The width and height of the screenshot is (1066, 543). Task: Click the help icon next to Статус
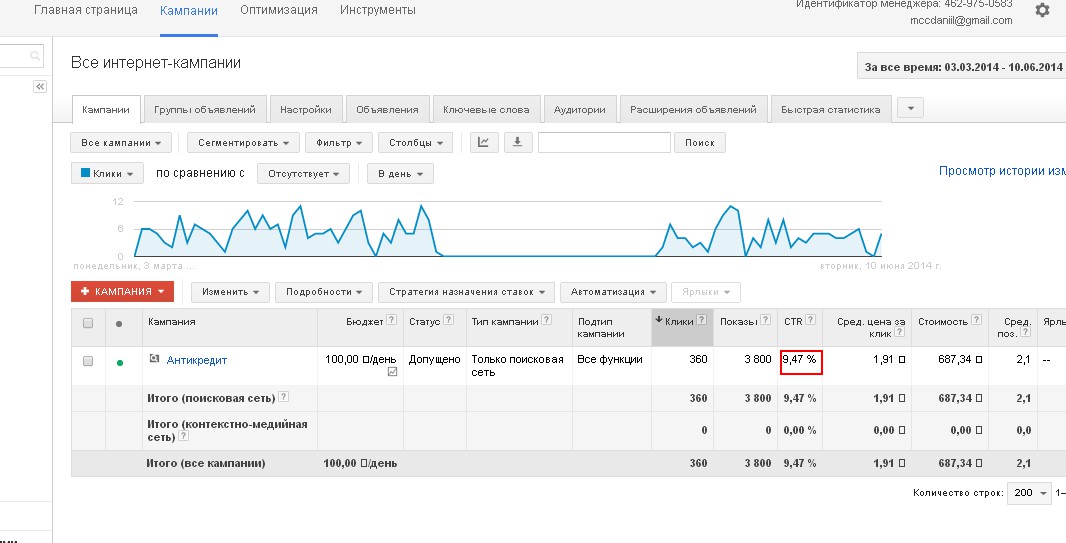click(x=449, y=320)
